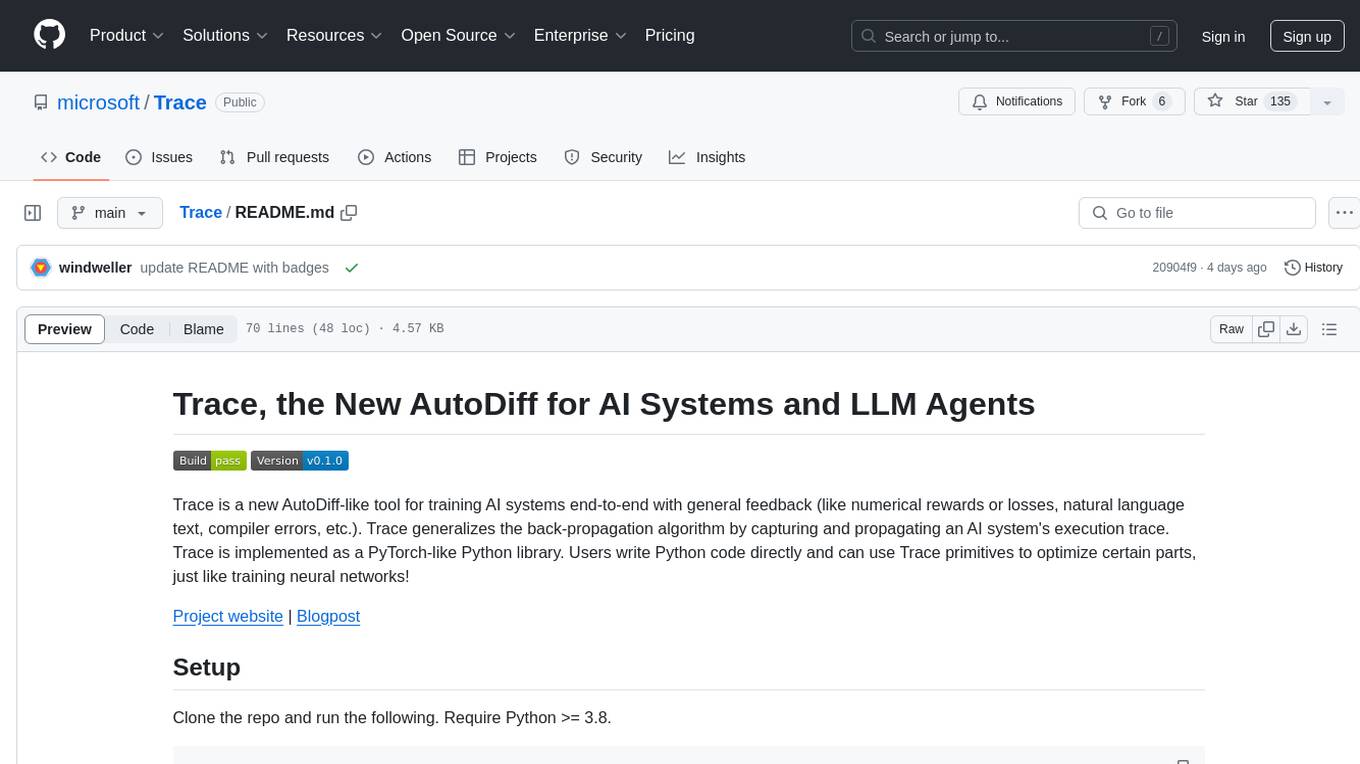Open commit update README with badges
The image size is (1360, 764).
[234, 267]
